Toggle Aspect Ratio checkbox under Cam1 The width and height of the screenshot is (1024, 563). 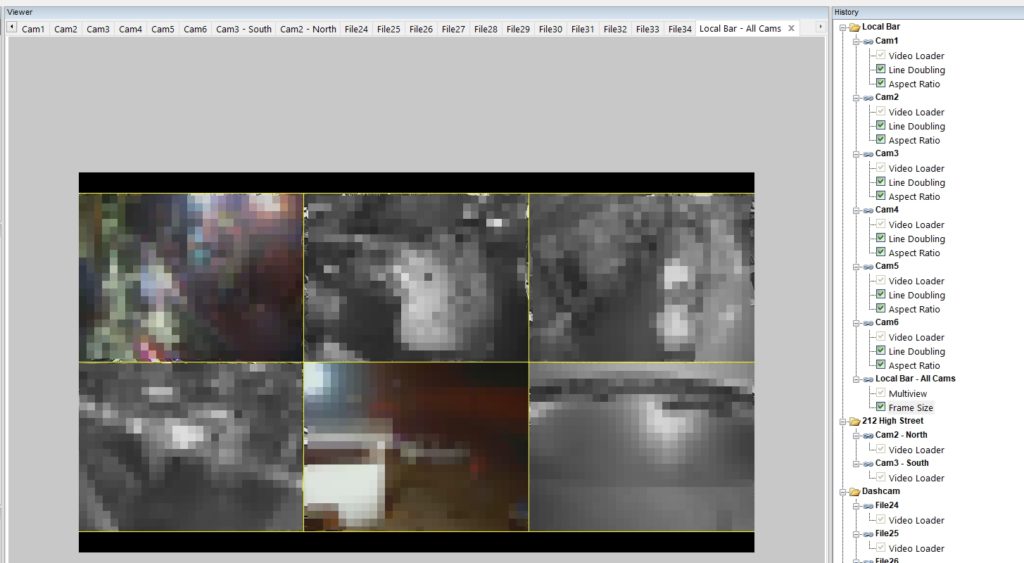click(x=880, y=83)
